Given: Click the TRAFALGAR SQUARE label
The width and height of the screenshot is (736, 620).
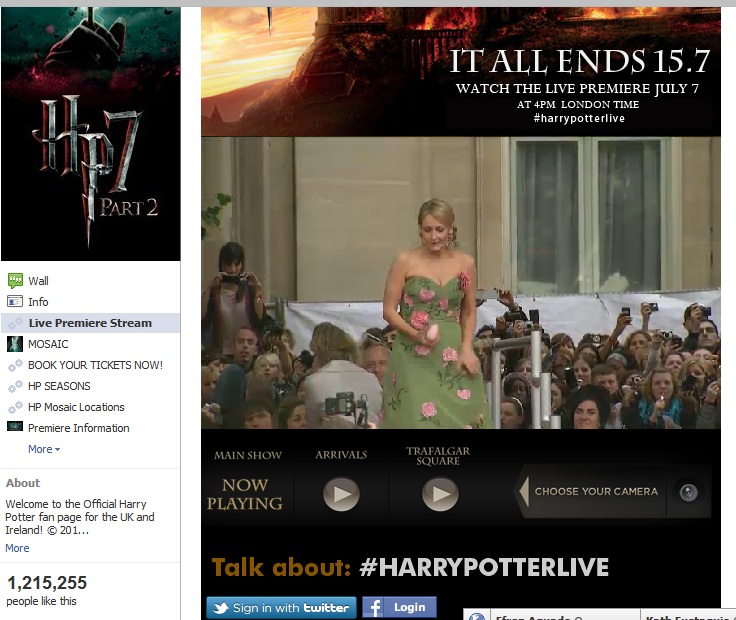Looking at the screenshot, I should 438,456.
